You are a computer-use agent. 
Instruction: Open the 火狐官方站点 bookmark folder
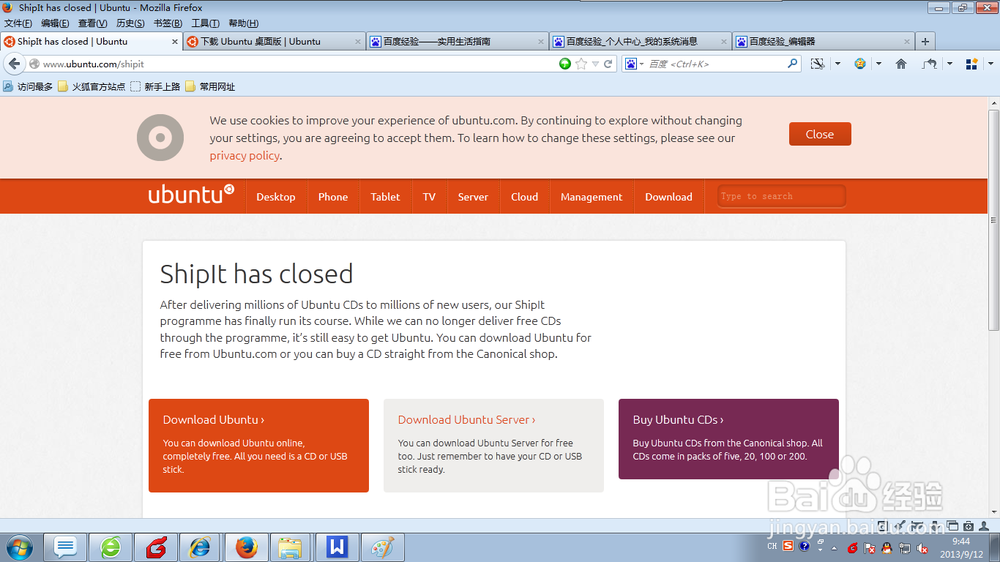(91, 87)
